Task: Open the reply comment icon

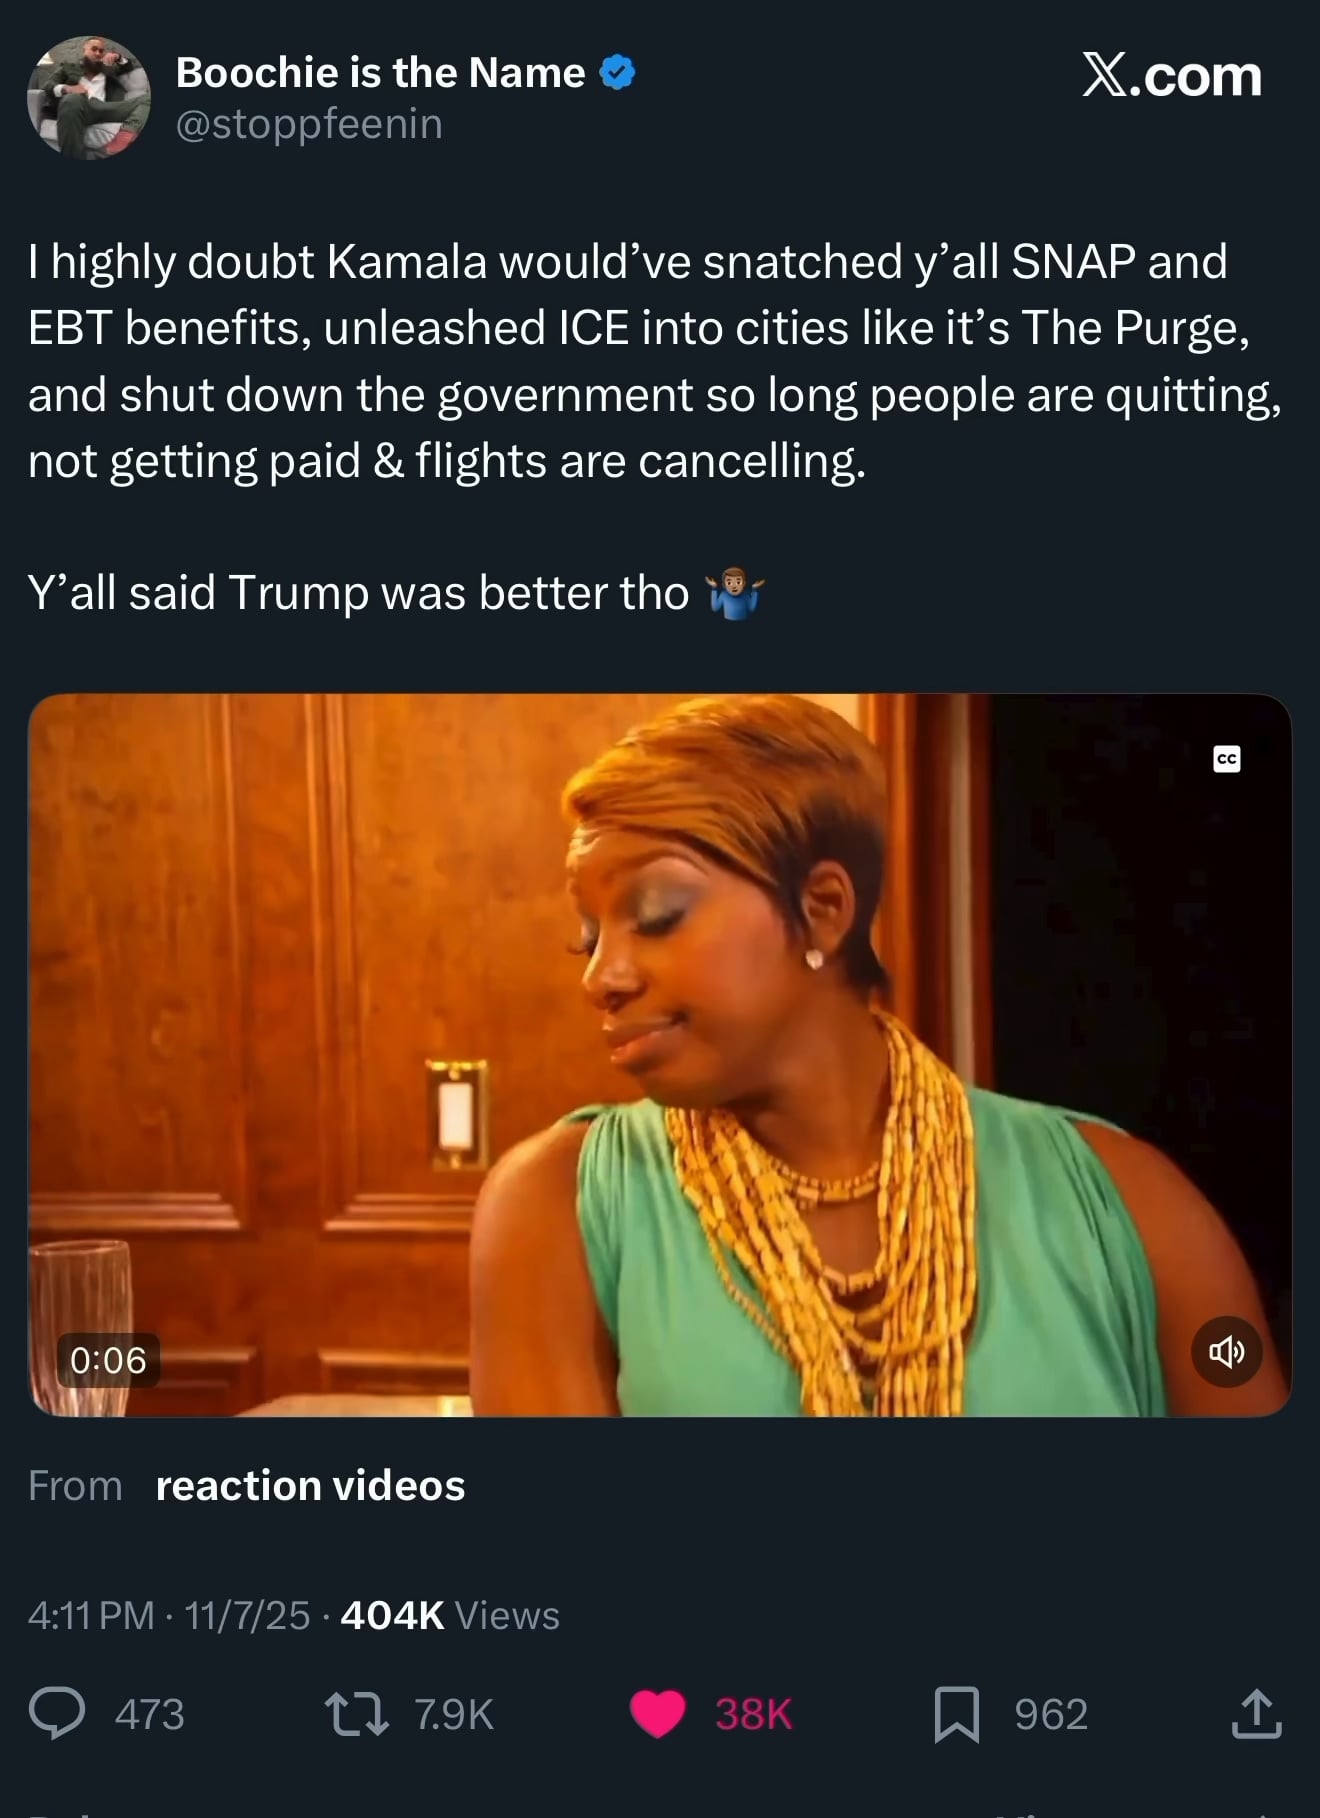Action: [57, 1714]
